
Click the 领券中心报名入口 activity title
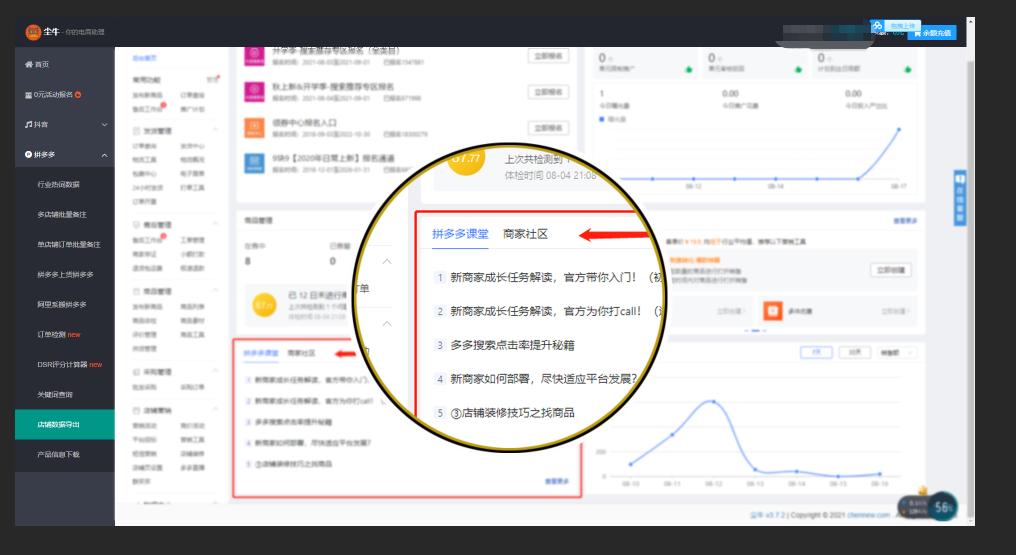(x=305, y=123)
